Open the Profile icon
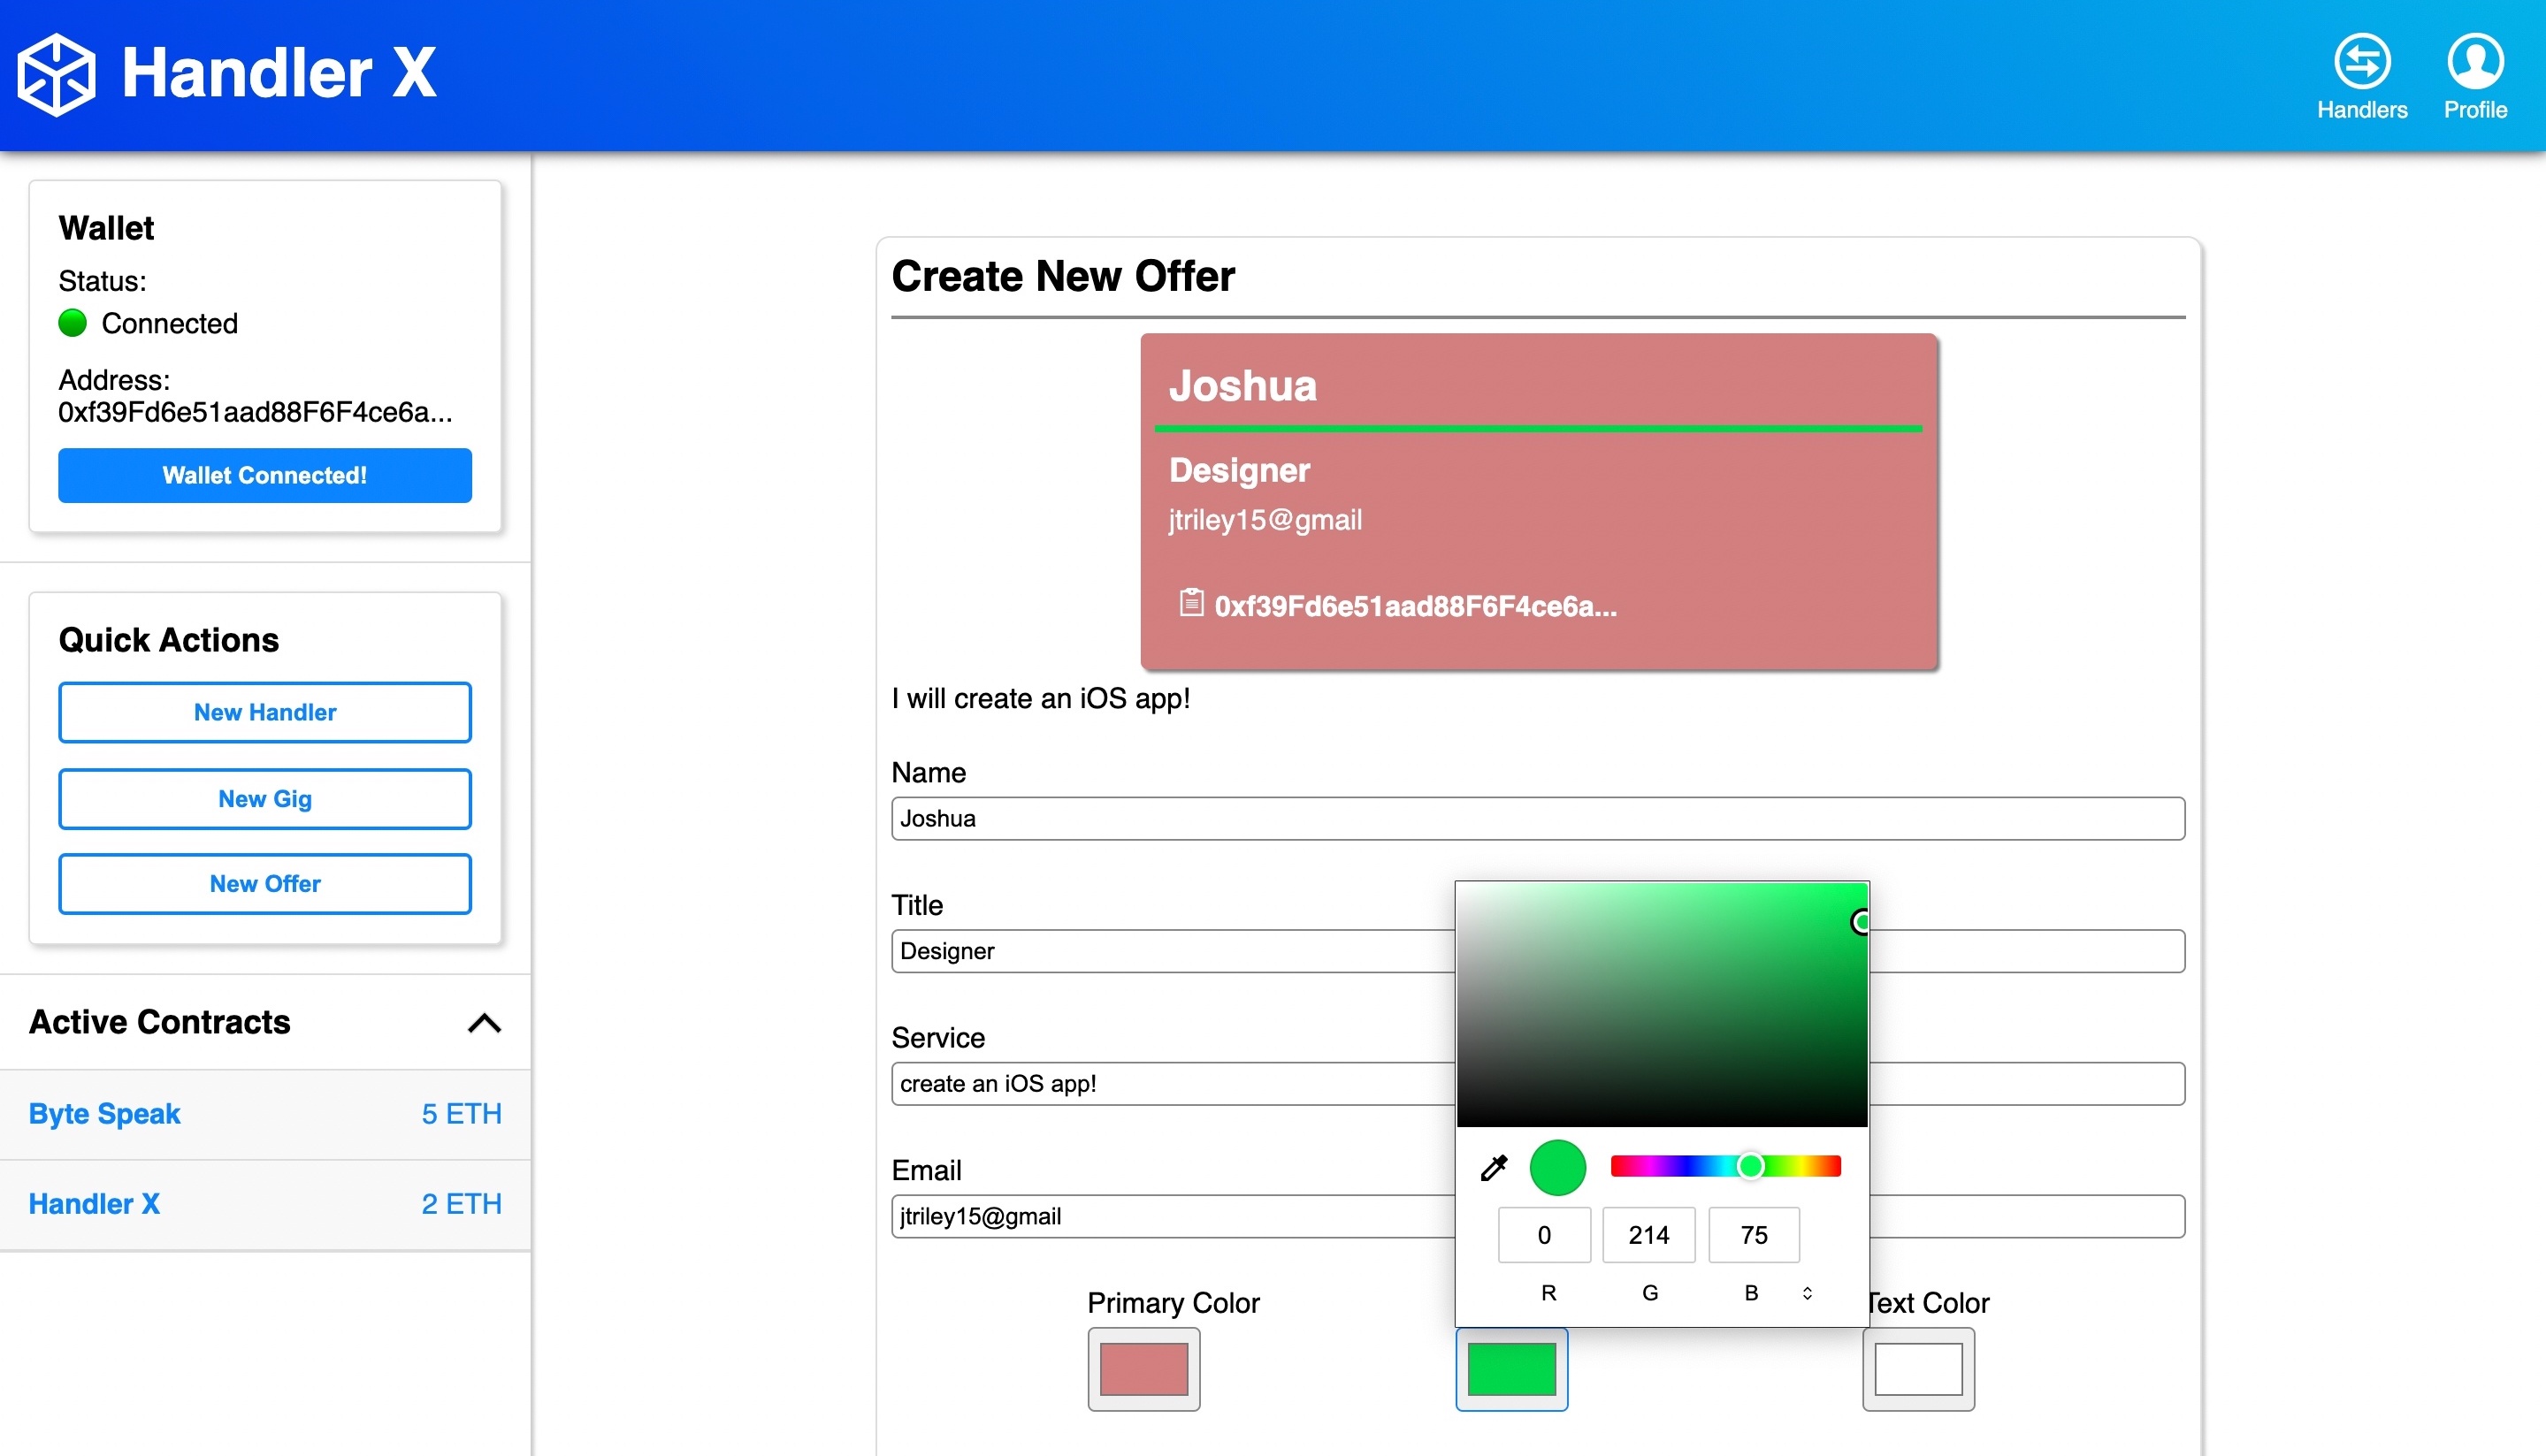This screenshot has width=2546, height=1456. (2475, 62)
